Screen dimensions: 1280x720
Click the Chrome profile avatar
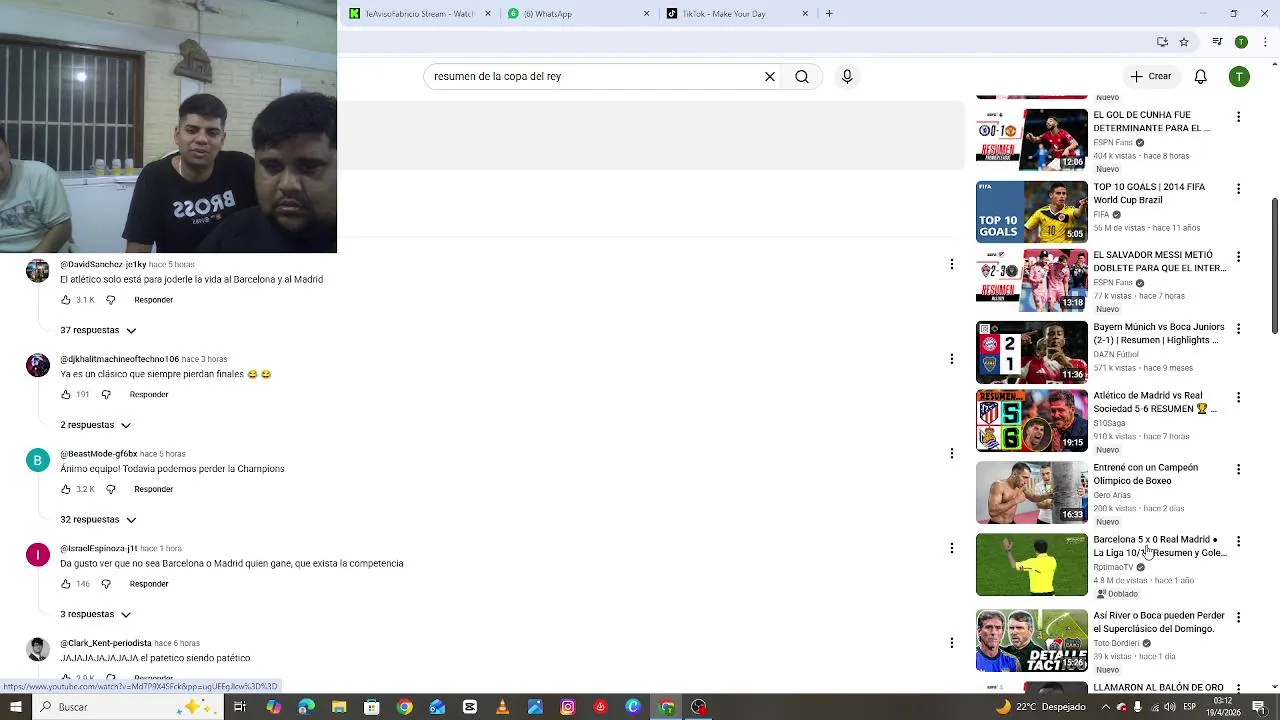(x=1241, y=42)
